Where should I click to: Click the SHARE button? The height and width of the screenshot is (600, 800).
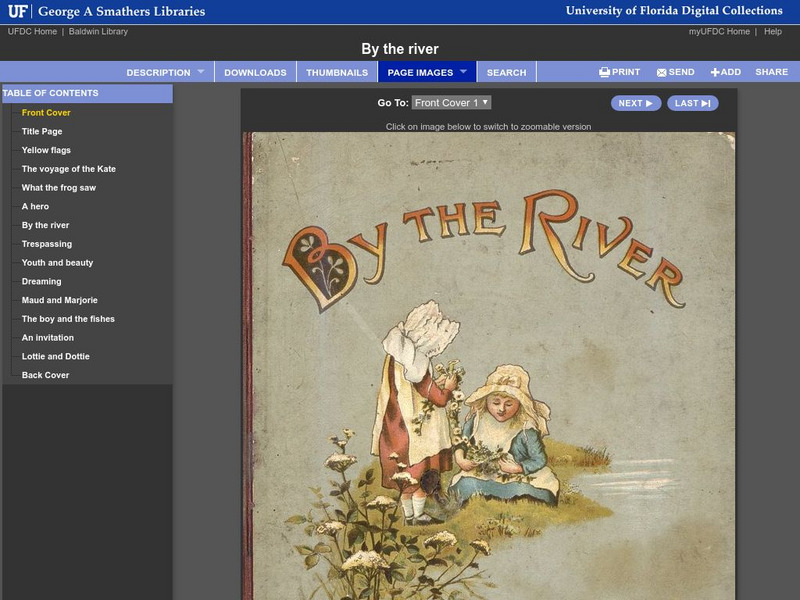coord(774,71)
